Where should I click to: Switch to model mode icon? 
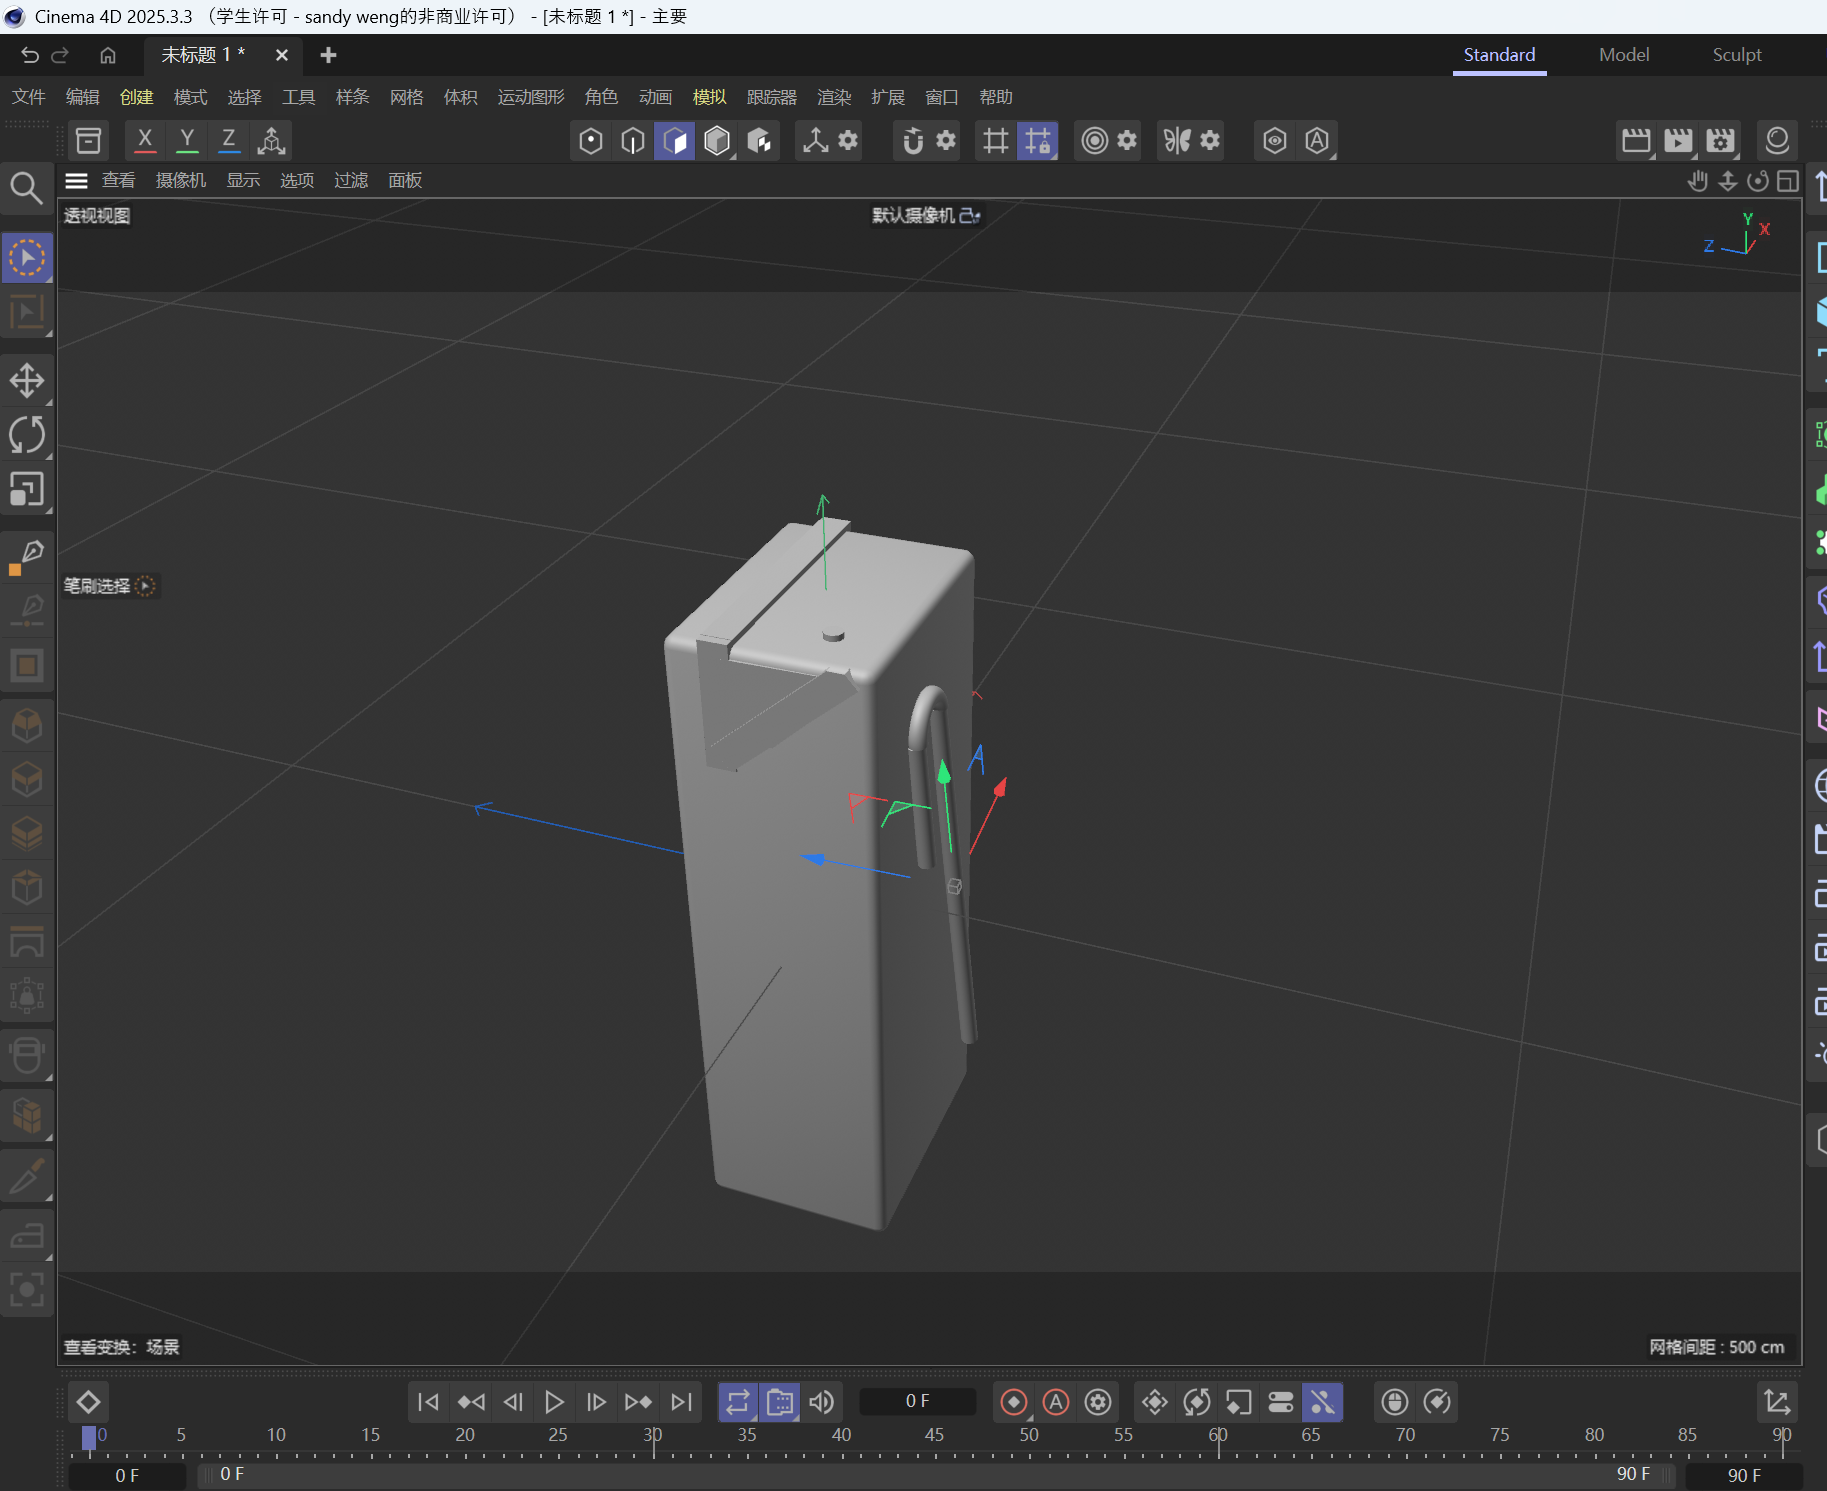click(717, 141)
